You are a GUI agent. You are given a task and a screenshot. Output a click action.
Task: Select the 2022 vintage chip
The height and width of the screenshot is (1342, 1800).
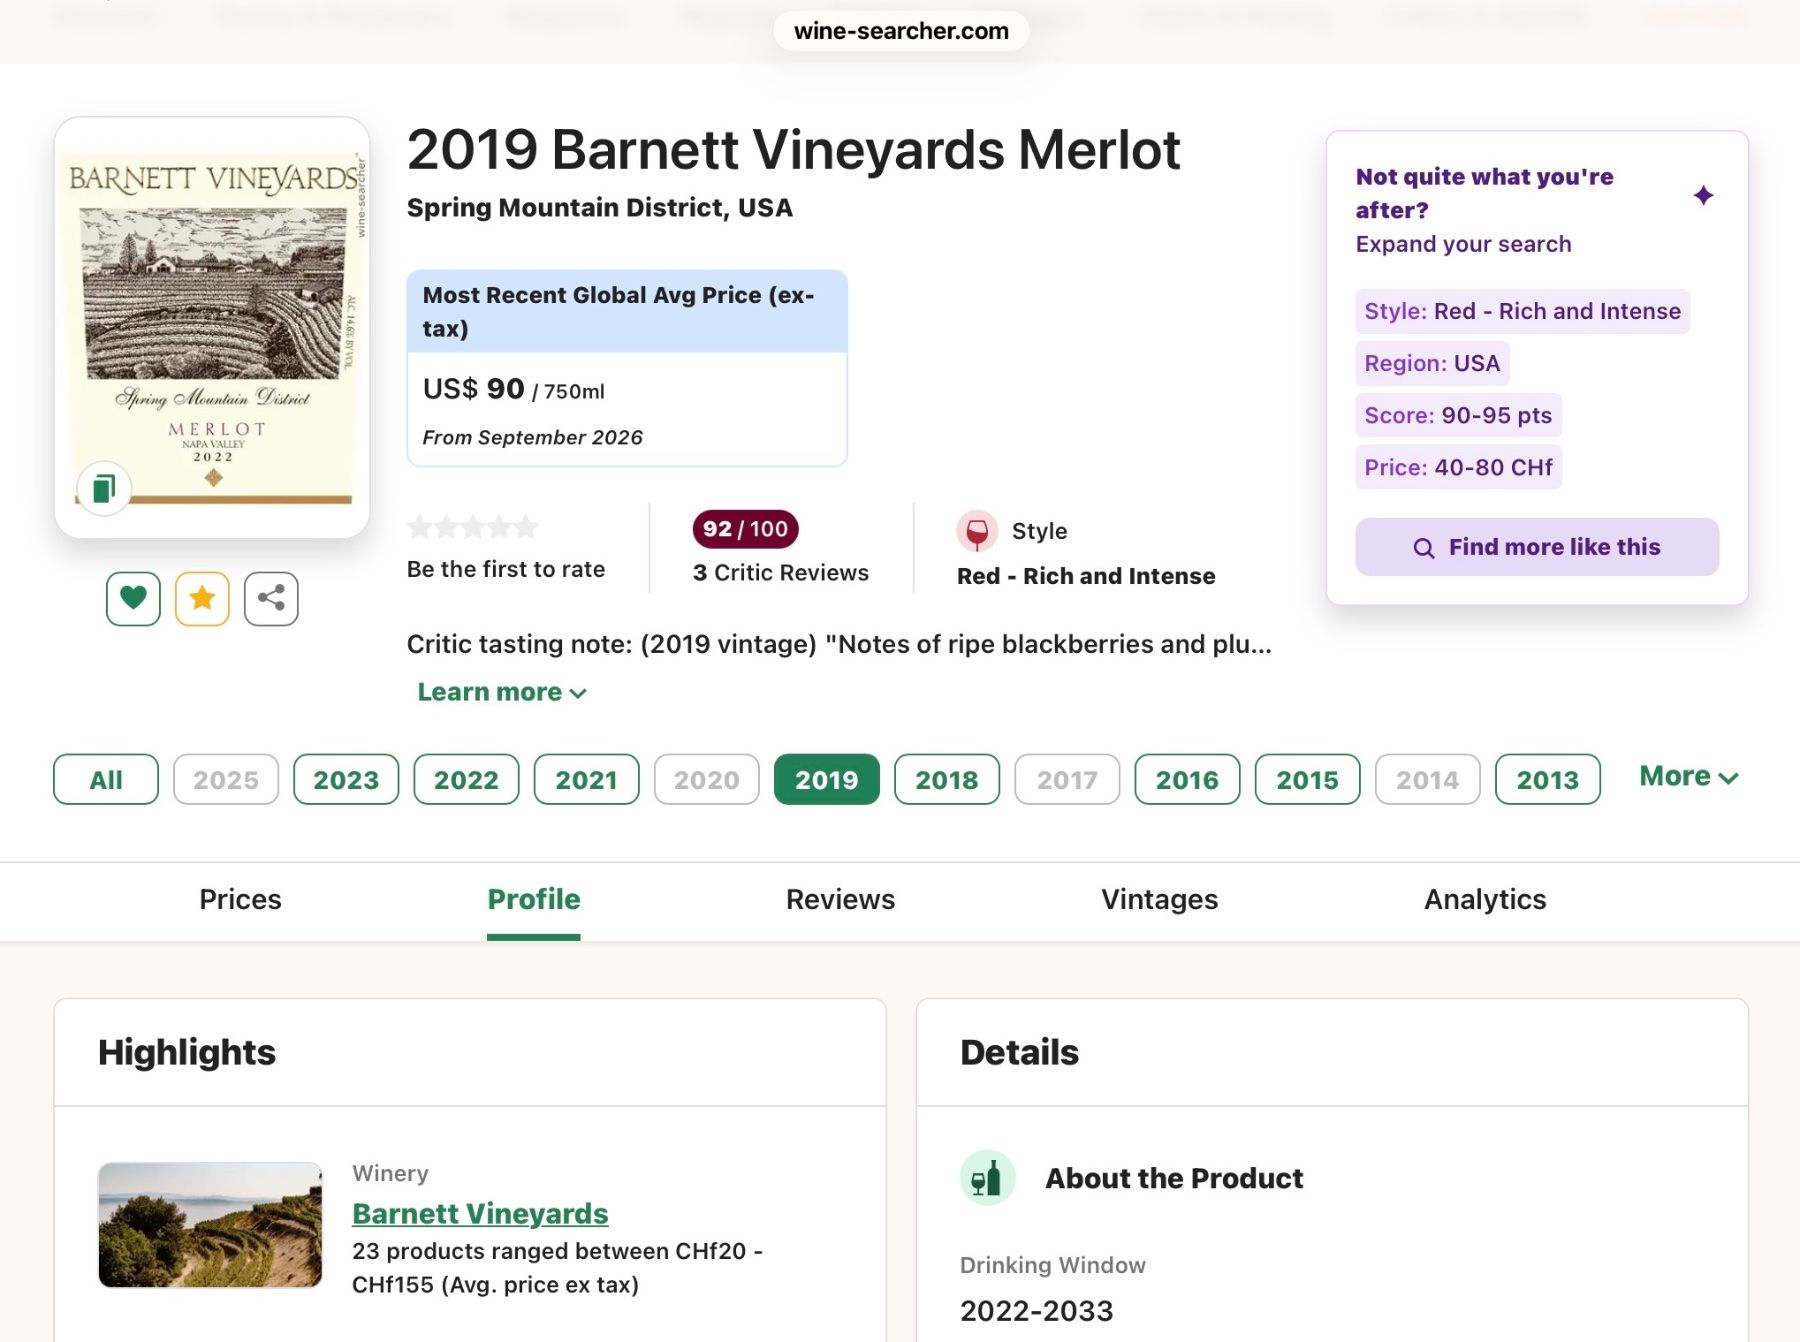coord(466,779)
